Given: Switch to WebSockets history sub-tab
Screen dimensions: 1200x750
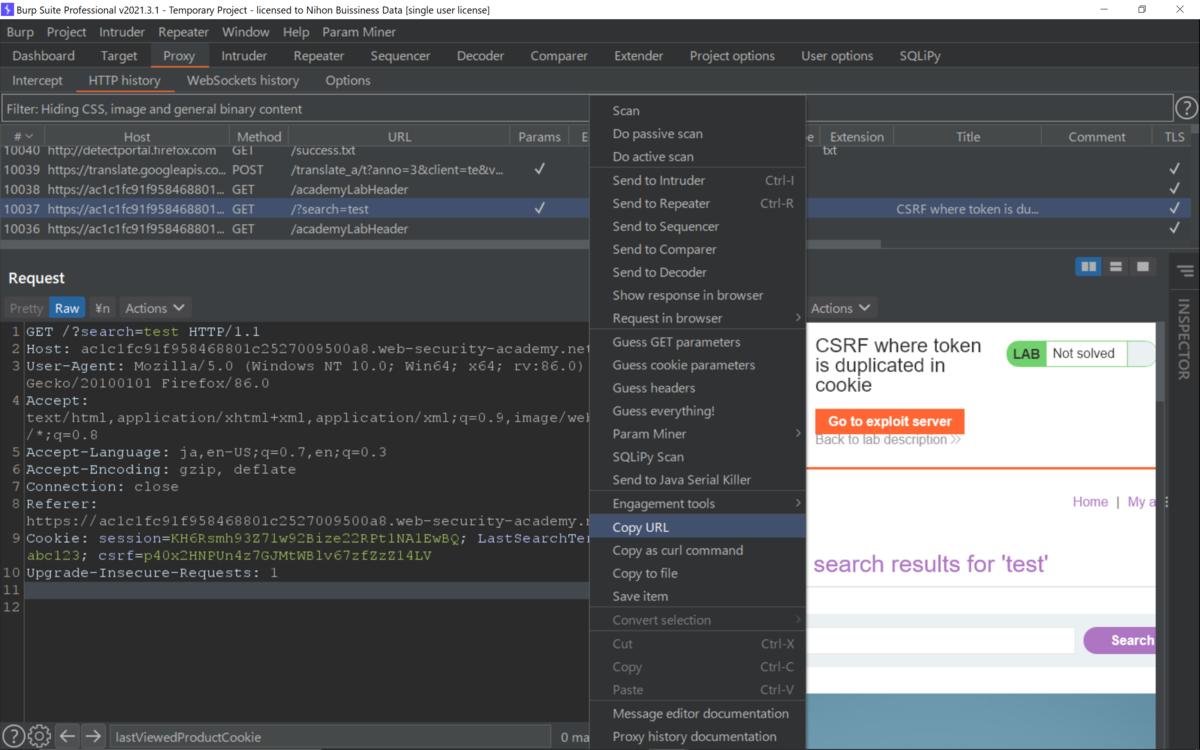Looking at the screenshot, I should point(243,80).
